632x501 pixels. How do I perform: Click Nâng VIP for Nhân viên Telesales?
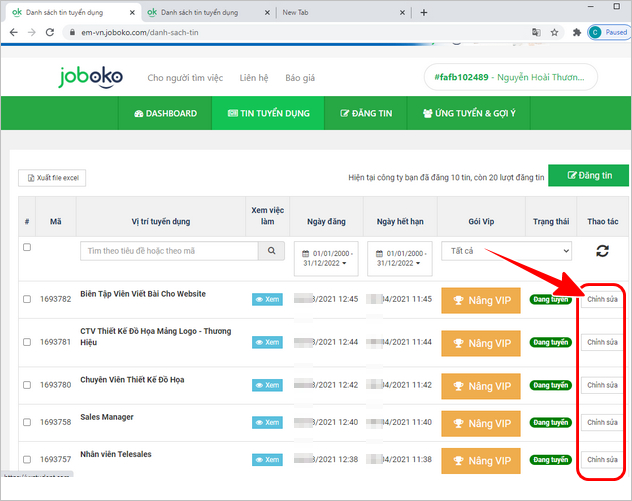pos(481,460)
